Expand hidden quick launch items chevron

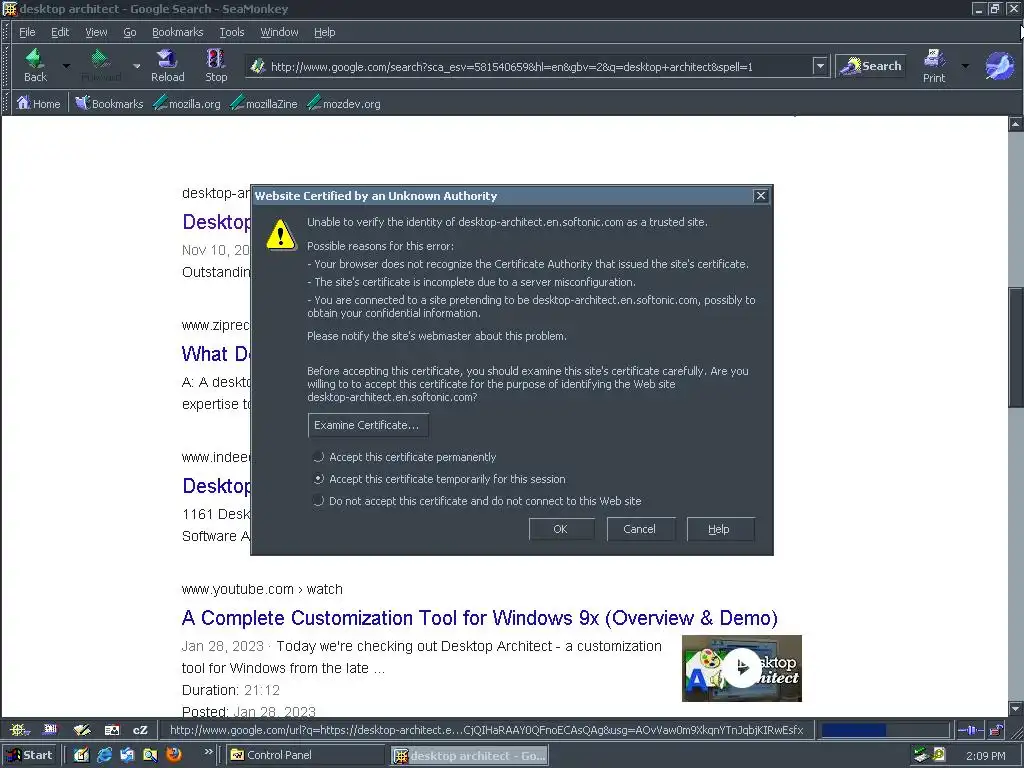point(208,752)
